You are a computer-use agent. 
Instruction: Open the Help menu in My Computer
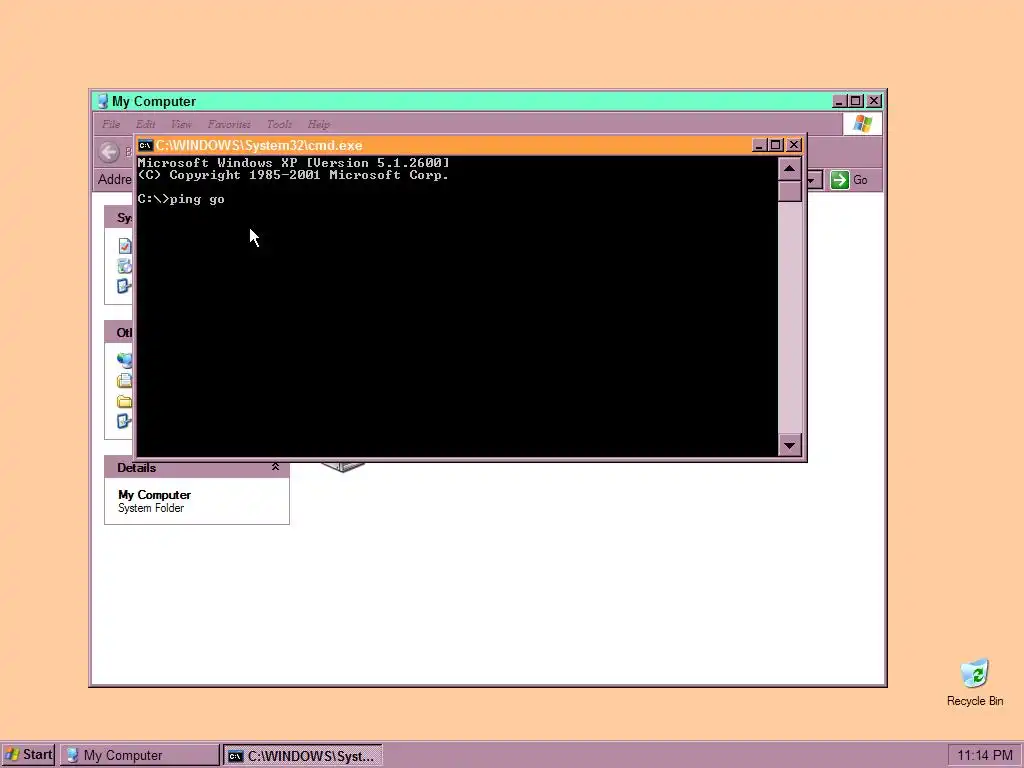click(319, 124)
